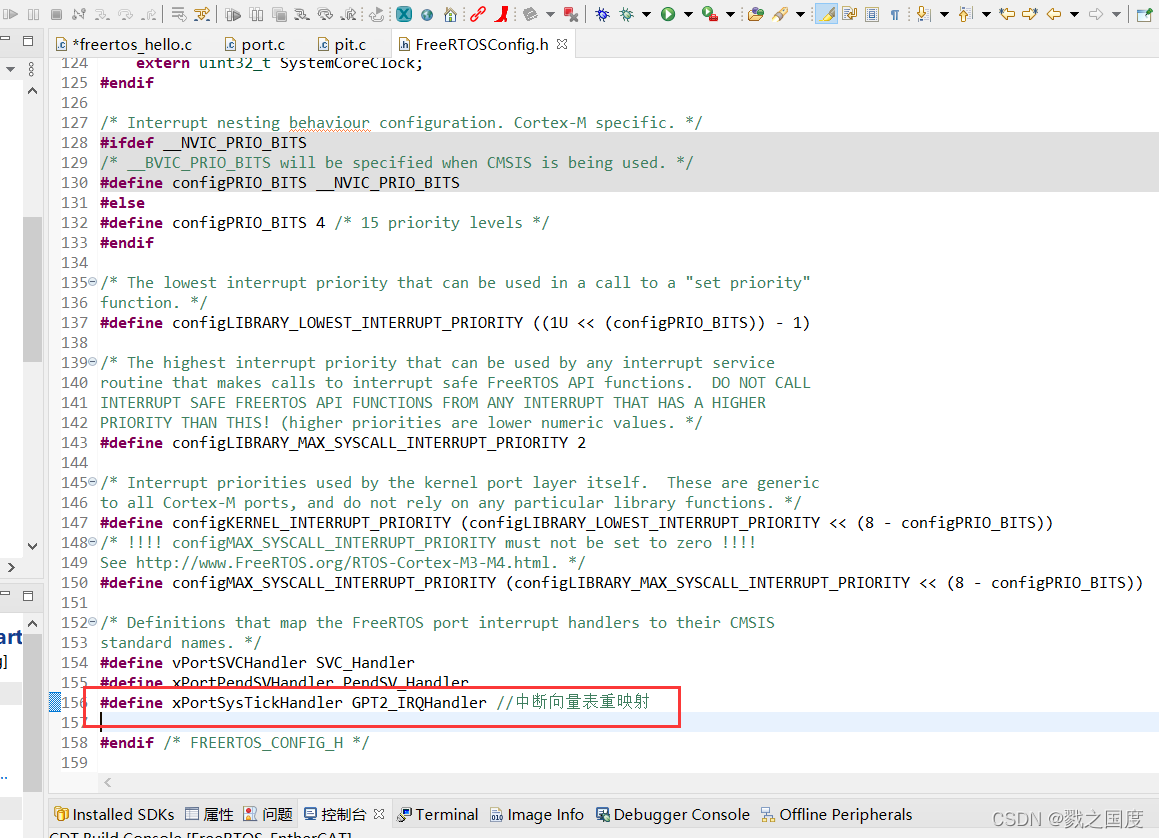This screenshot has height=838, width=1159.
Task: Toggle Word Wrap editor button
Action: point(849,14)
